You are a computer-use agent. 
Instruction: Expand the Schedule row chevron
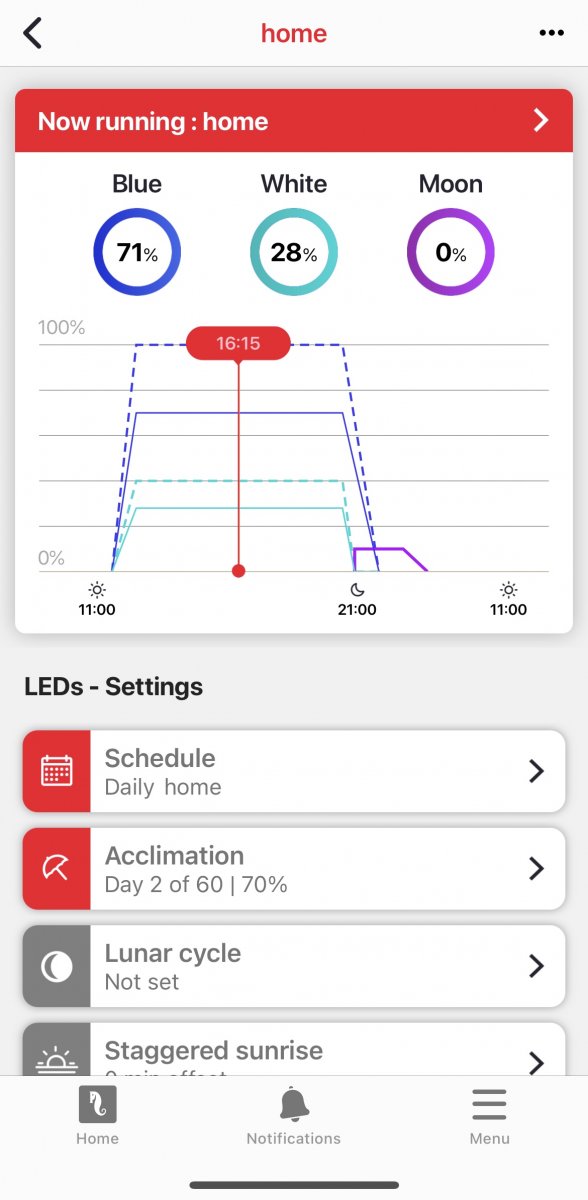[x=536, y=771]
